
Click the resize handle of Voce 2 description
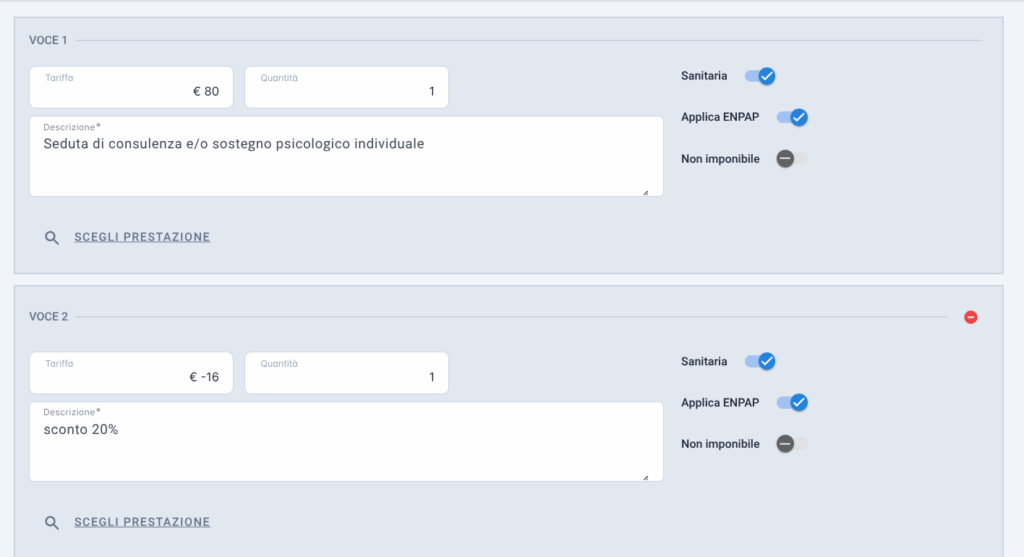coord(645,477)
